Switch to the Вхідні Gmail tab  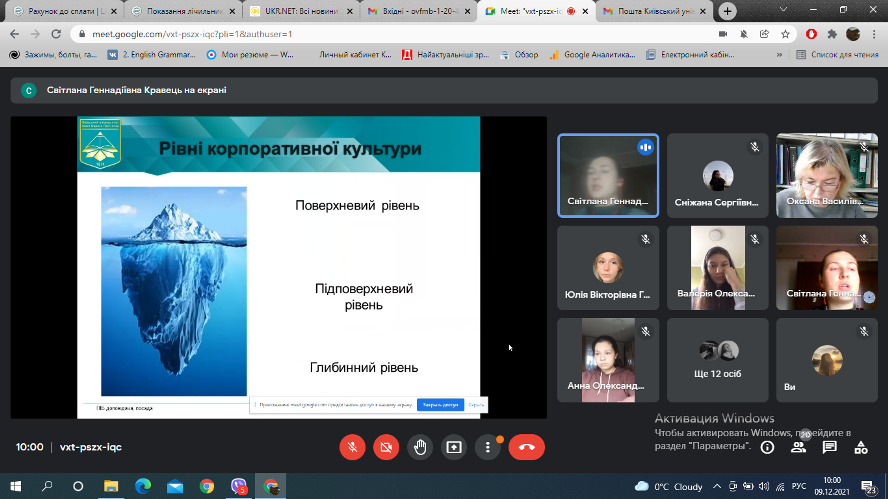point(419,11)
